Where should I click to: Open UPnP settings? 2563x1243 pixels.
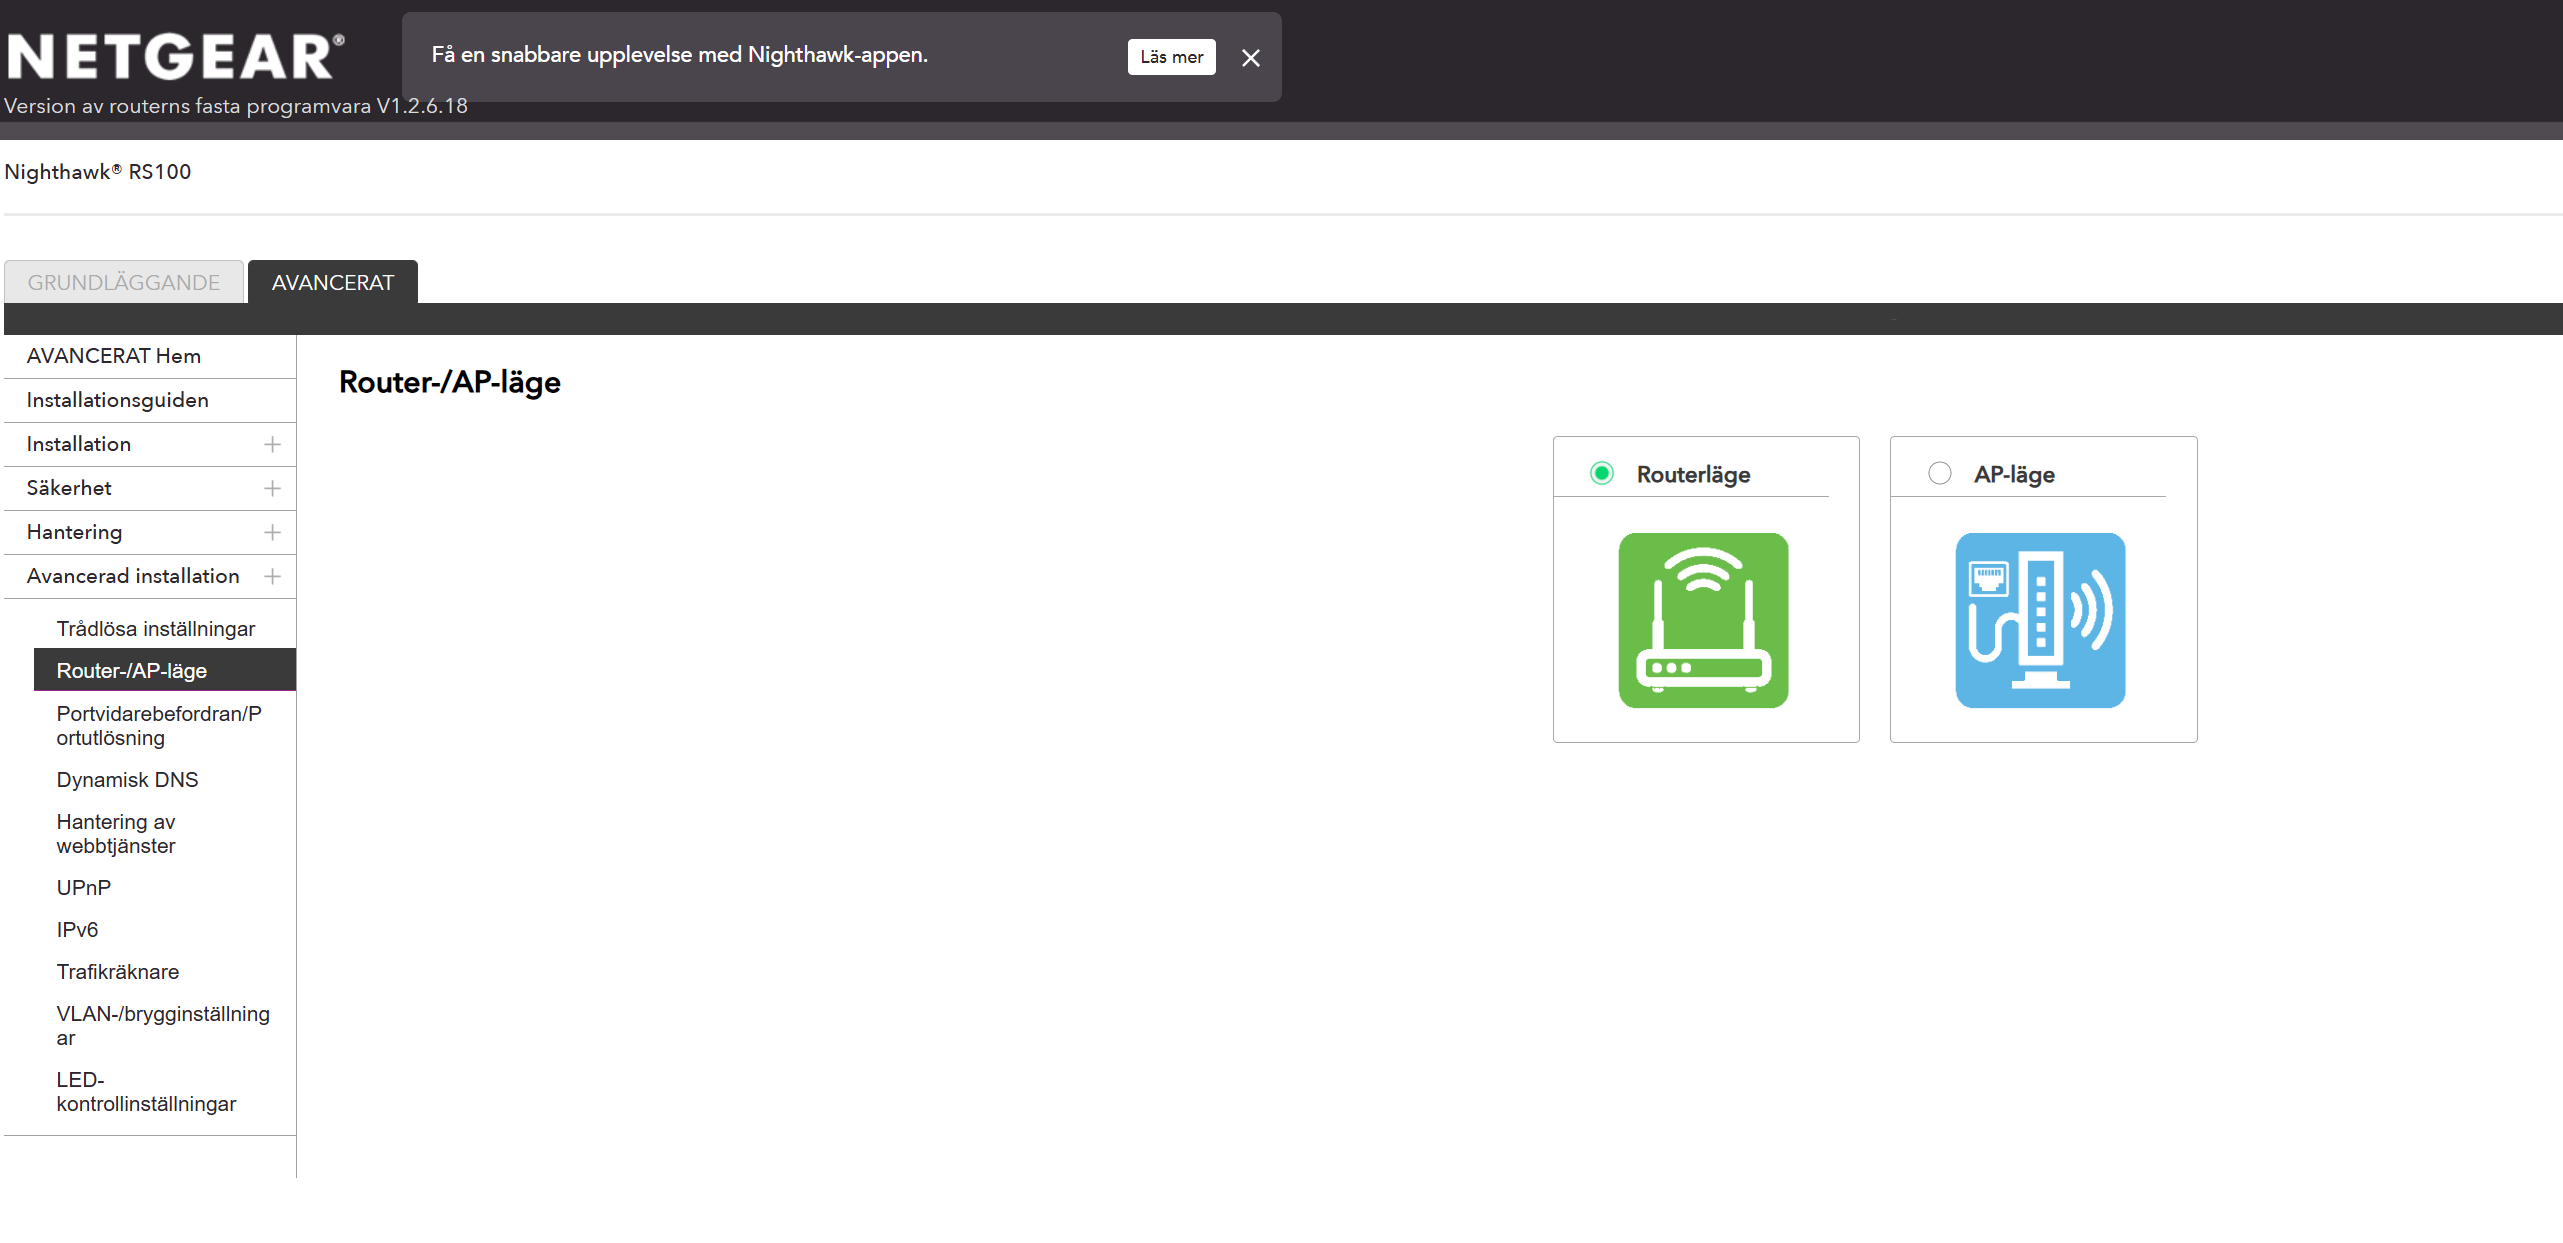pos(84,888)
